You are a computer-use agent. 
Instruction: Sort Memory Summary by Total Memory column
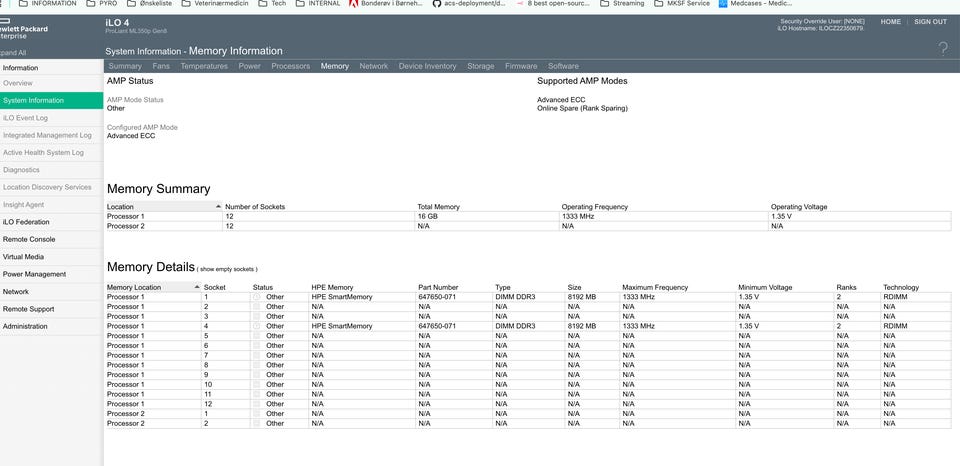point(438,207)
